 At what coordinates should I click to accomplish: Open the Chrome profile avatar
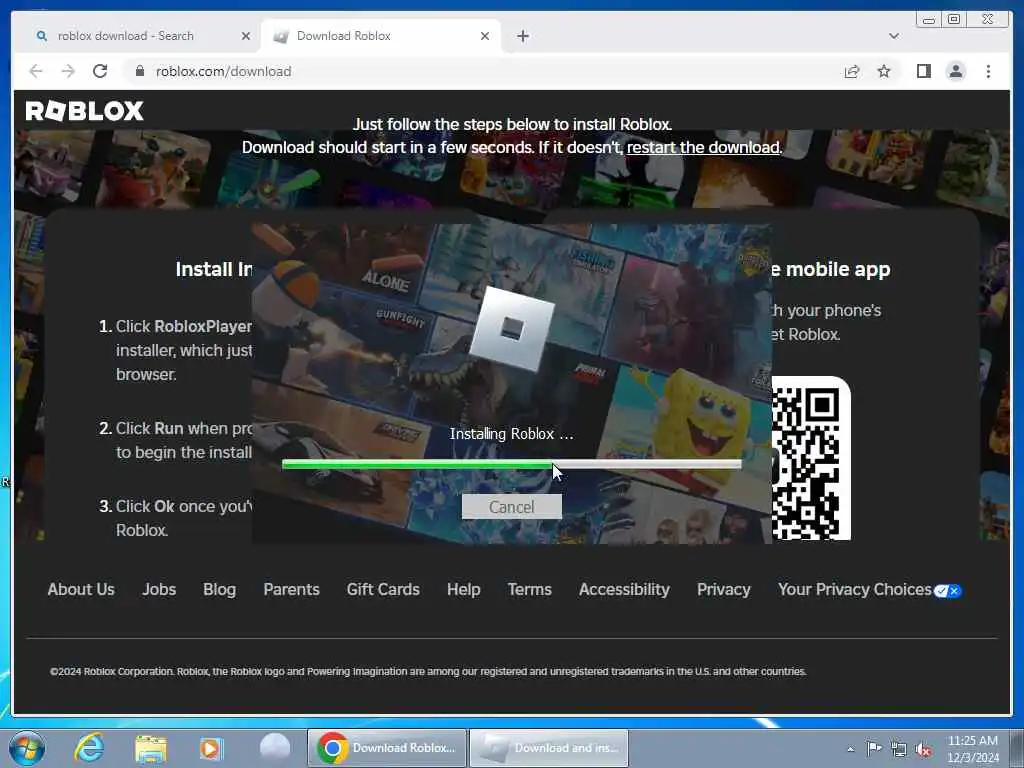(x=955, y=71)
